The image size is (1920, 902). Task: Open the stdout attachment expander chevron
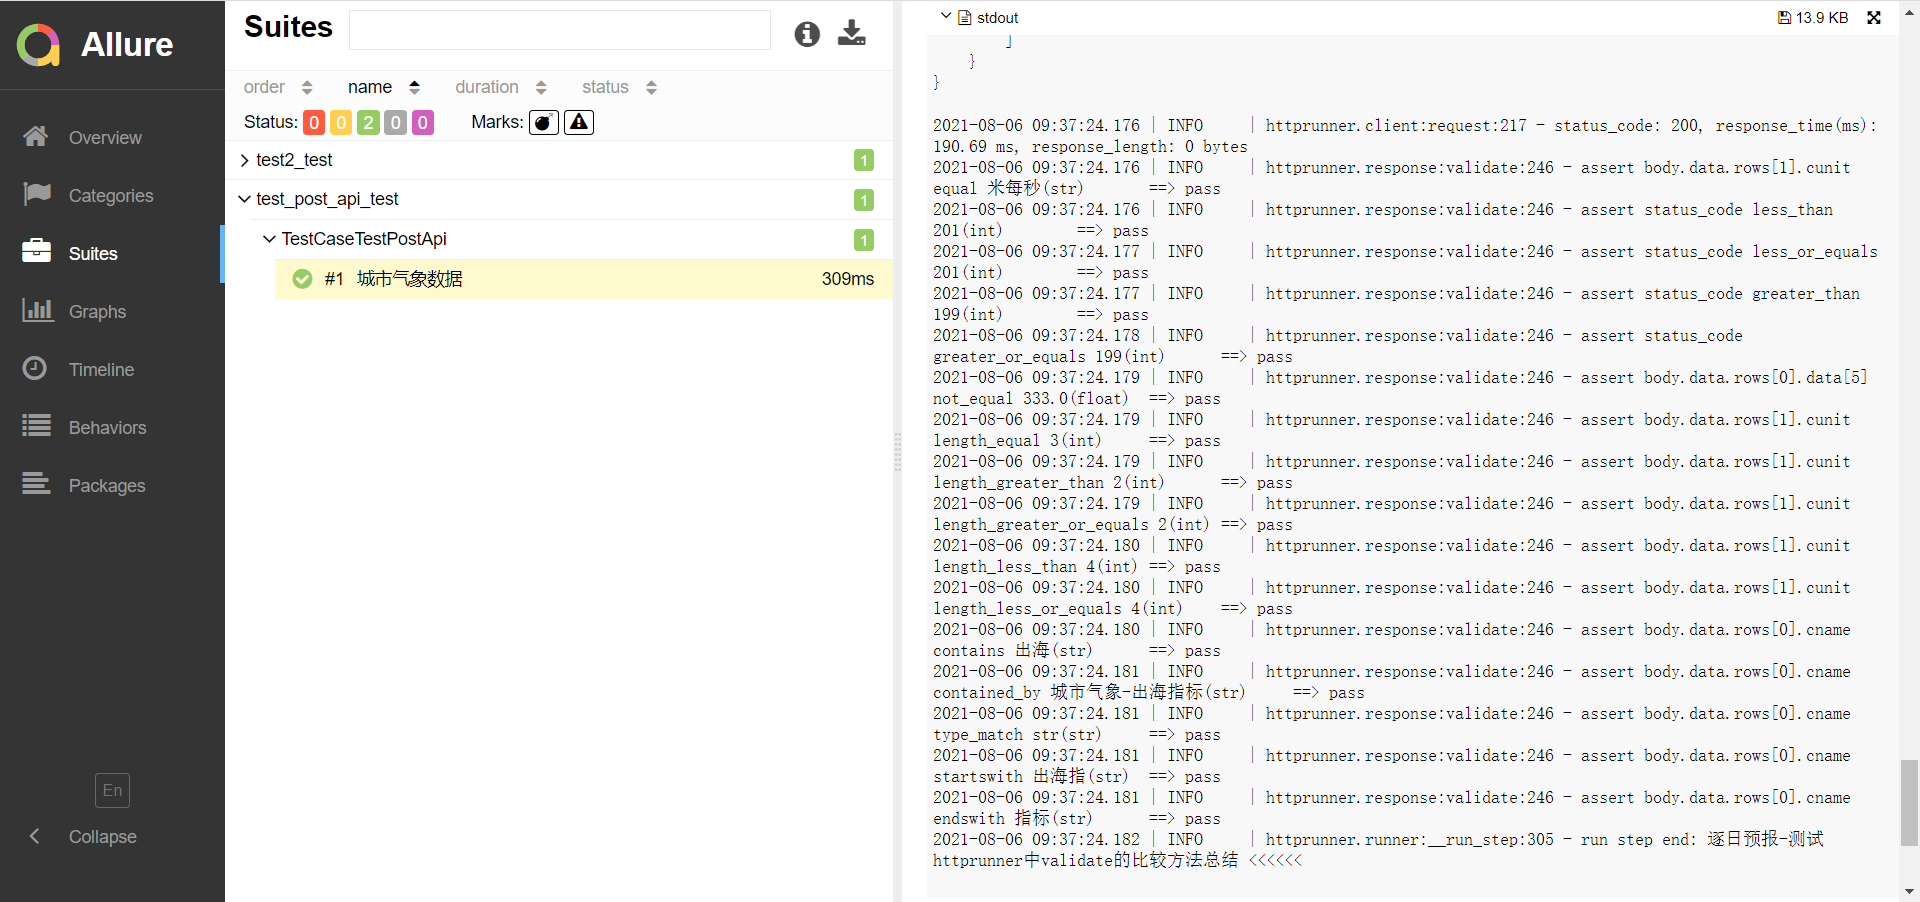pos(946,17)
